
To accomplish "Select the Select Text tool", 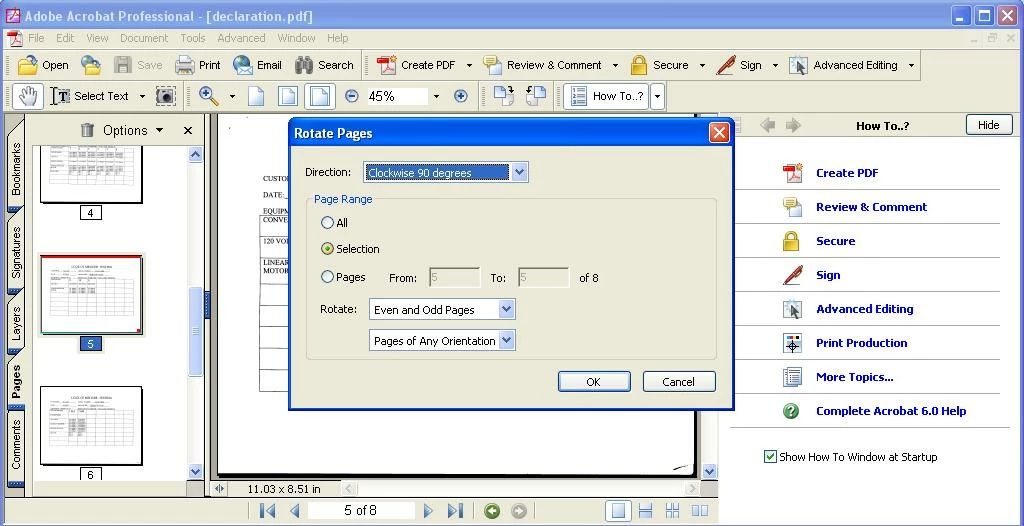I will point(90,96).
